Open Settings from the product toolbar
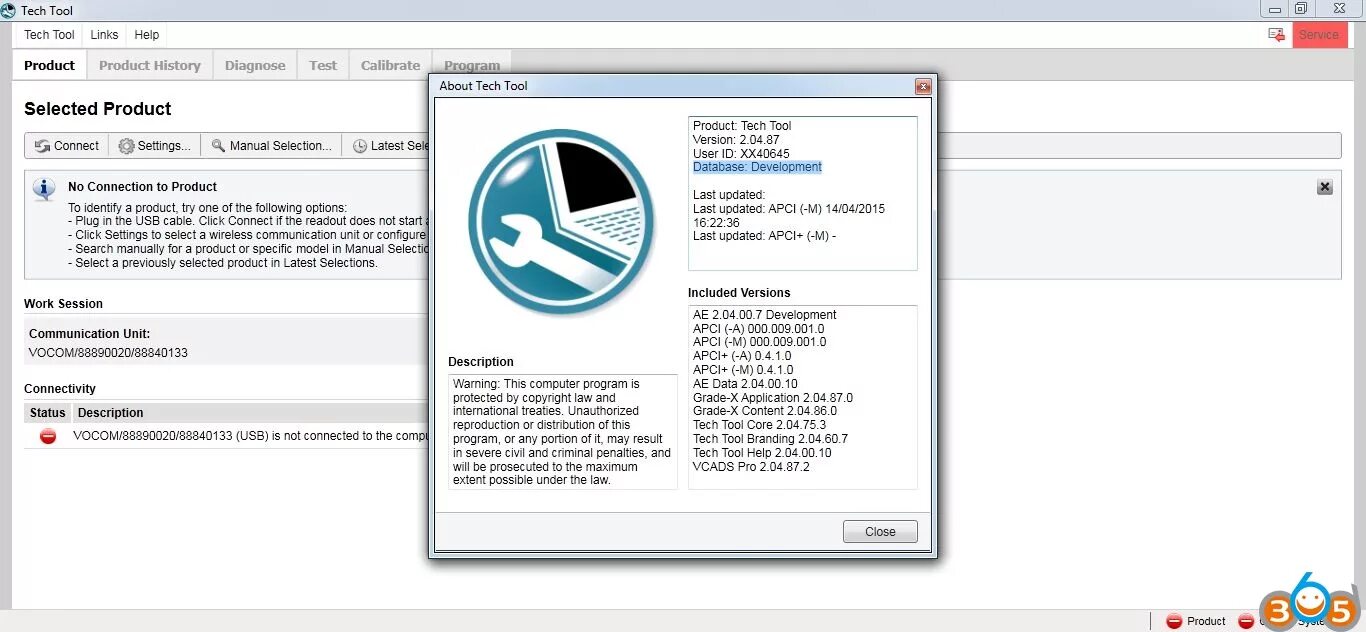 [x=154, y=146]
